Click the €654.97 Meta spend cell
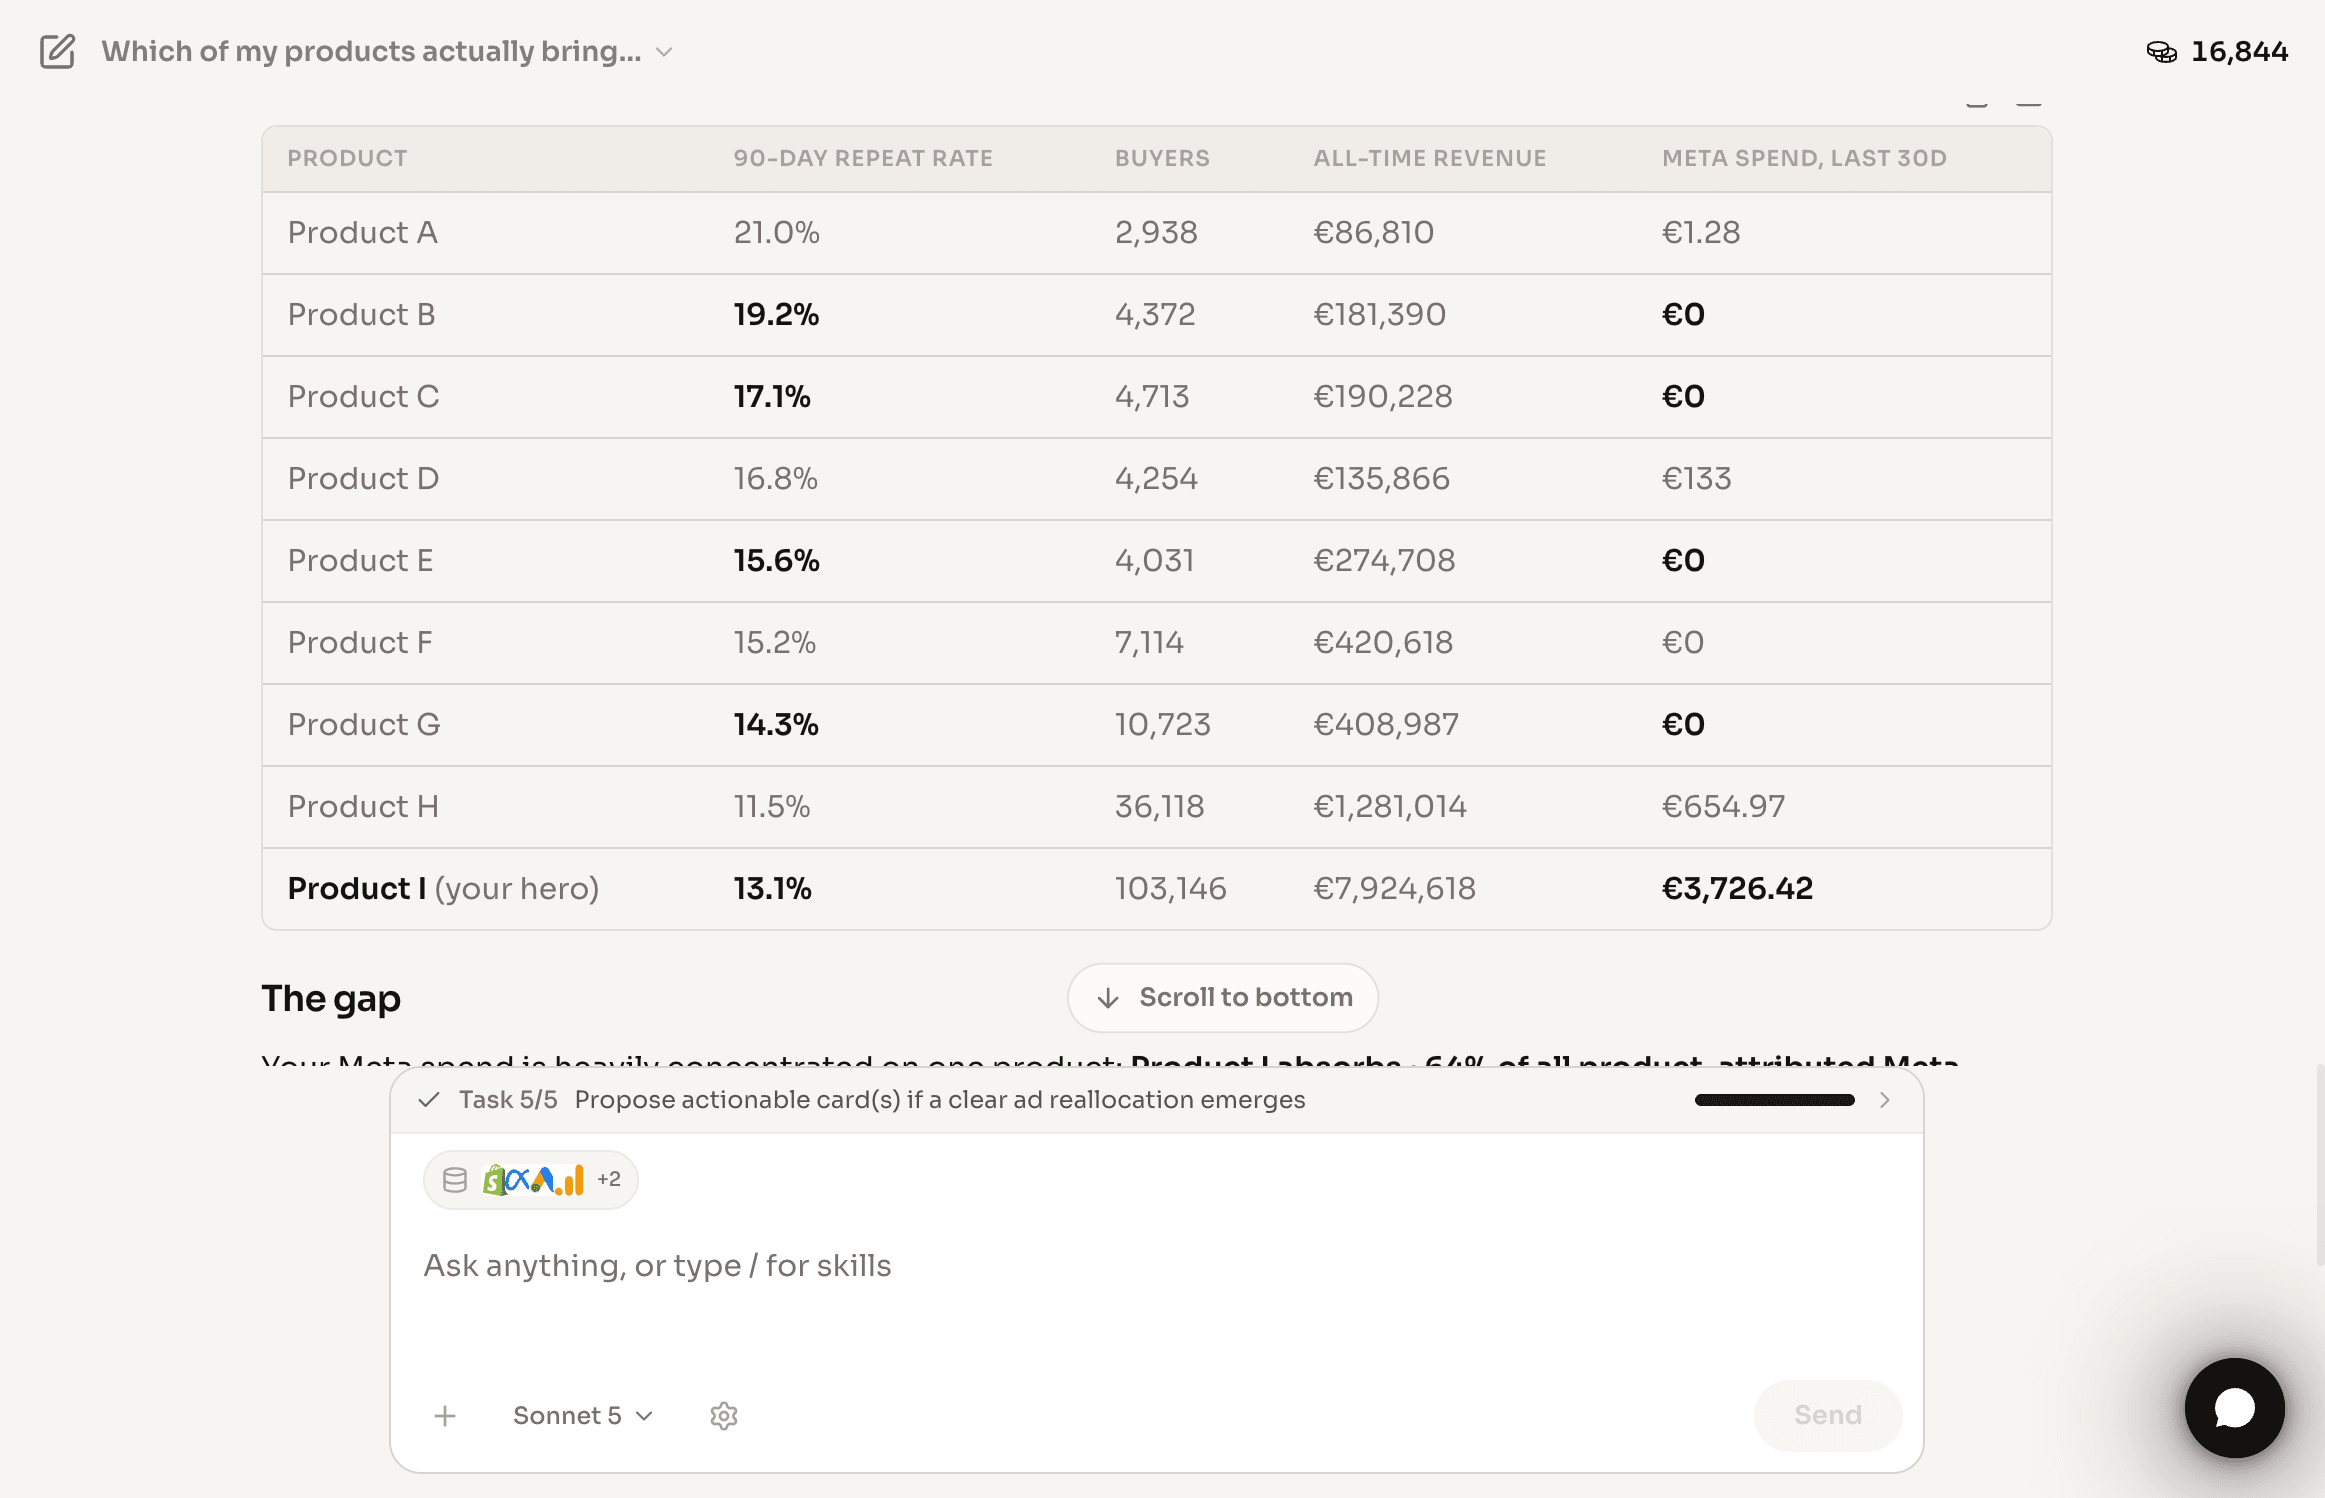The height and width of the screenshot is (1498, 2325). pyautogui.click(x=1723, y=807)
